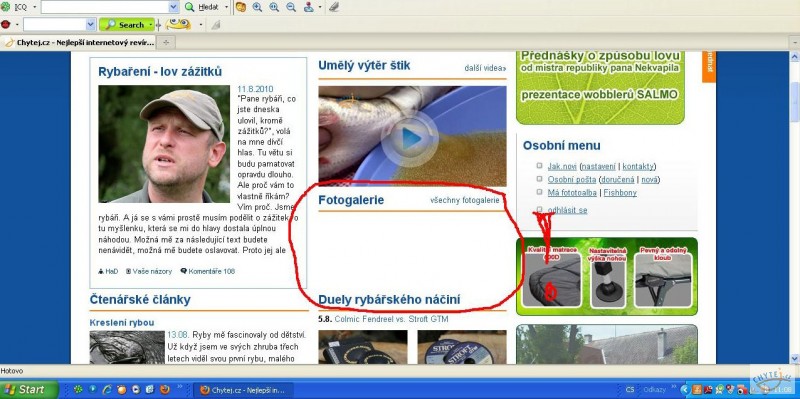
Task: Click the Pevný a odolný kloub ad image
Action: (663, 281)
